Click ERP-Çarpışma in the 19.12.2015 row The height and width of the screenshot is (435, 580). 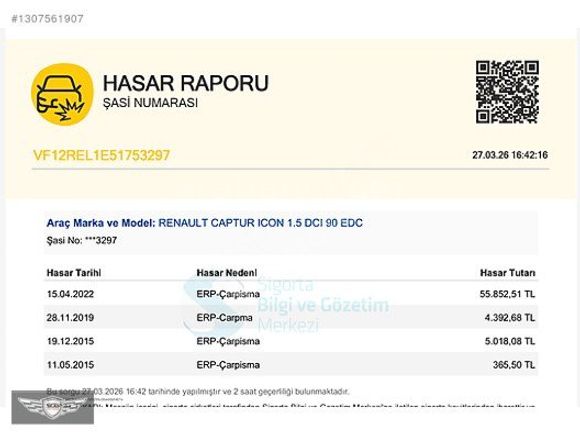228,341
